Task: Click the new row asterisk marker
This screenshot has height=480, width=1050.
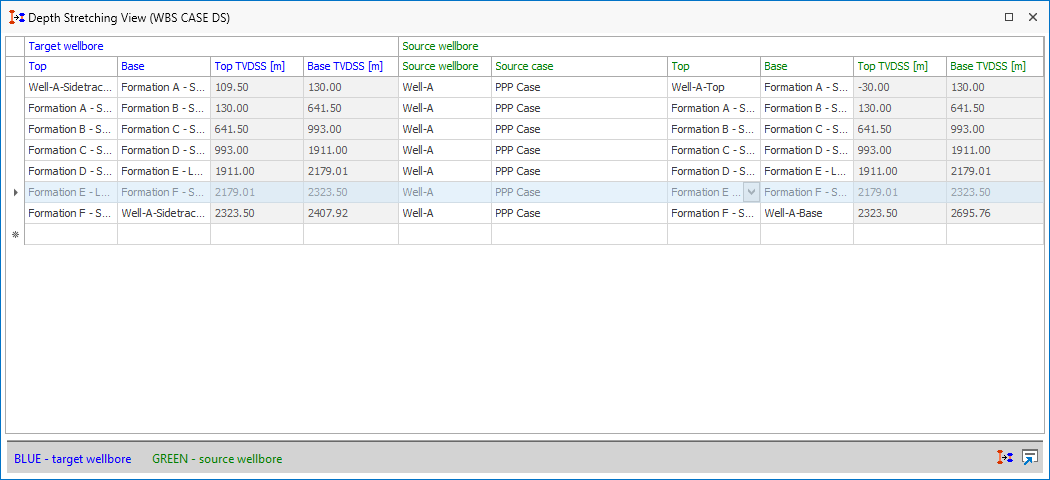Action: [15, 234]
